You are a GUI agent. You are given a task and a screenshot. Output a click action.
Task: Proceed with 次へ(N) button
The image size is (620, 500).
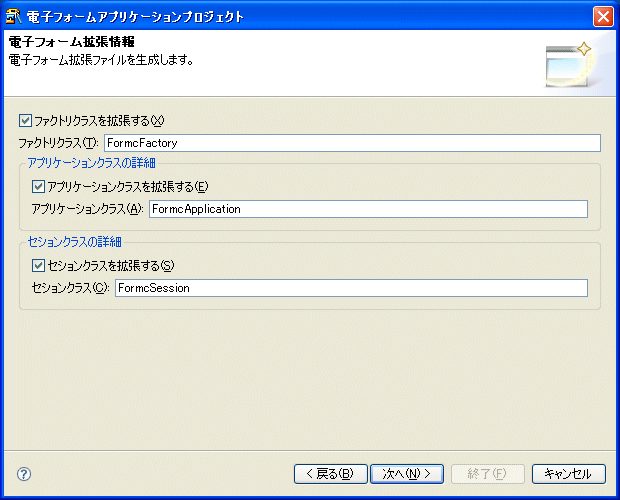[407, 474]
